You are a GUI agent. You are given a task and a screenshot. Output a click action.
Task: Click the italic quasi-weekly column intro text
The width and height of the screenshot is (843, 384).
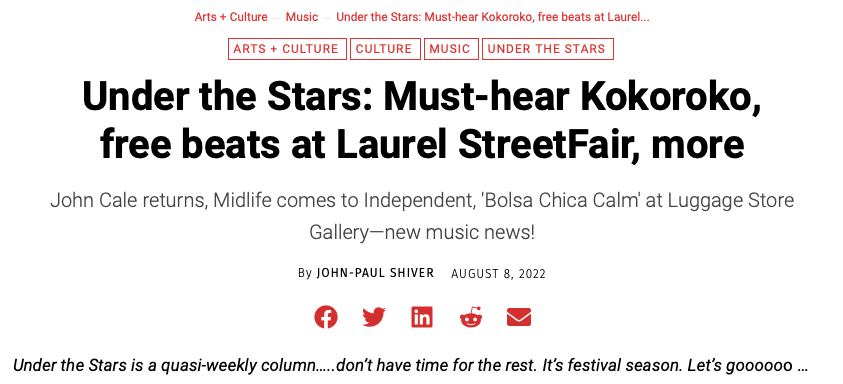tap(411, 366)
